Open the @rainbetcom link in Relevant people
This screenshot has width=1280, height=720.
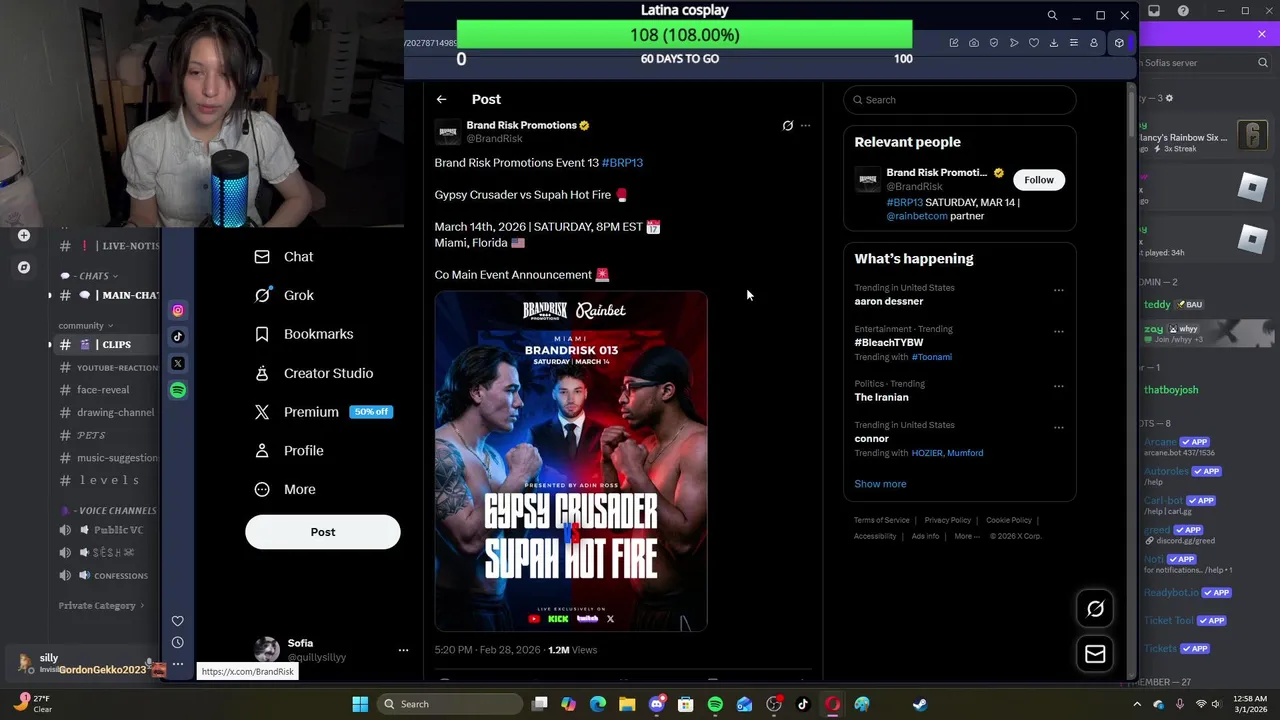click(917, 216)
